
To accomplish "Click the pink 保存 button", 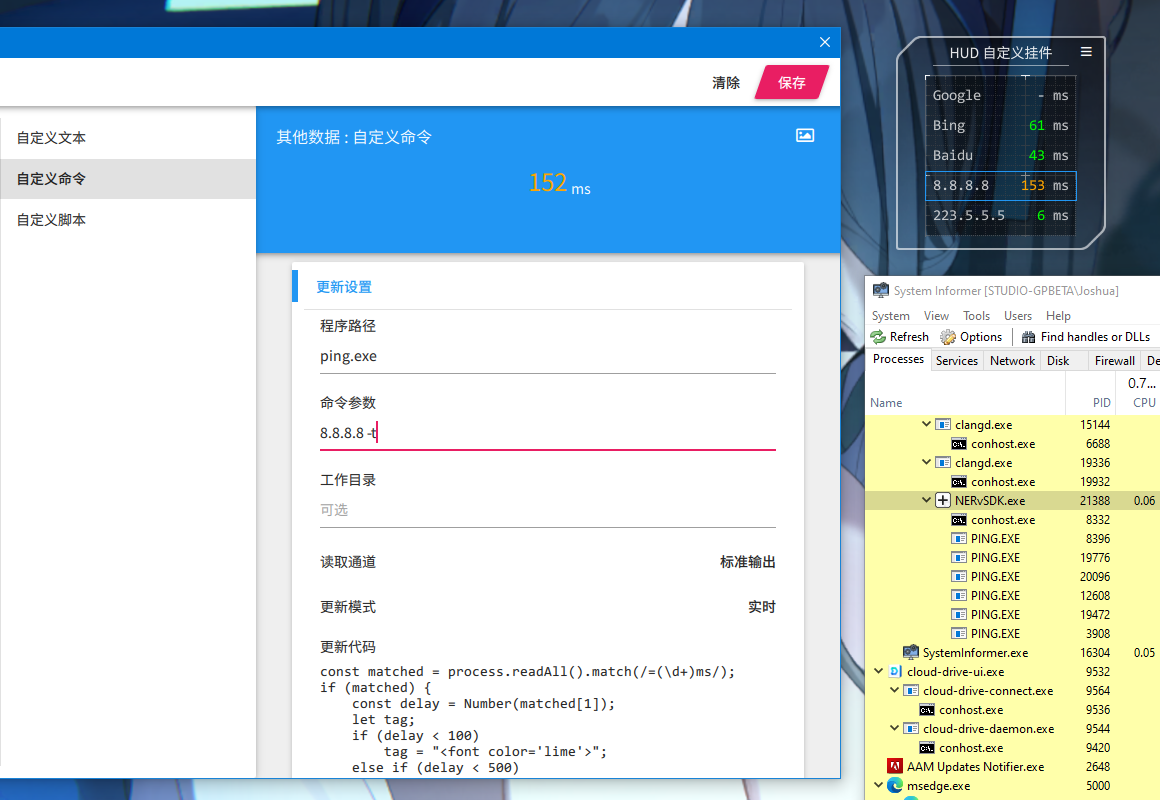I will (792, 83).
